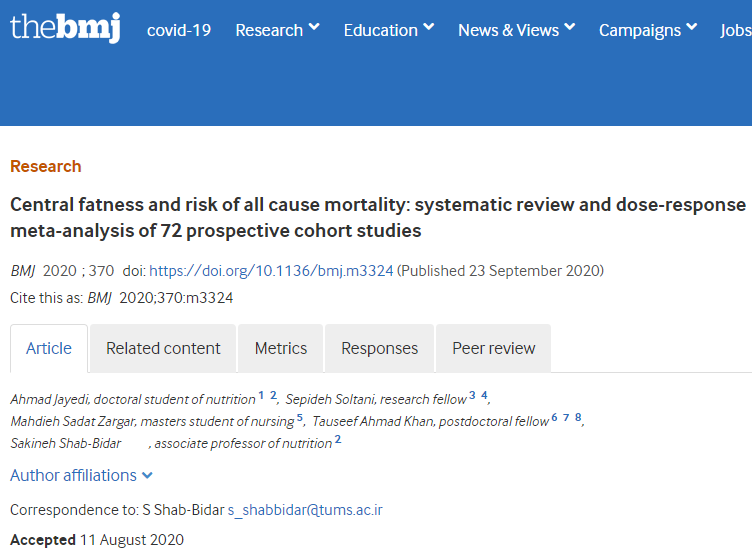Expand the News & Views menu chevron
The width and height of the screenshot is (752, 553).
pyautogui.click(x=570, y=27)
